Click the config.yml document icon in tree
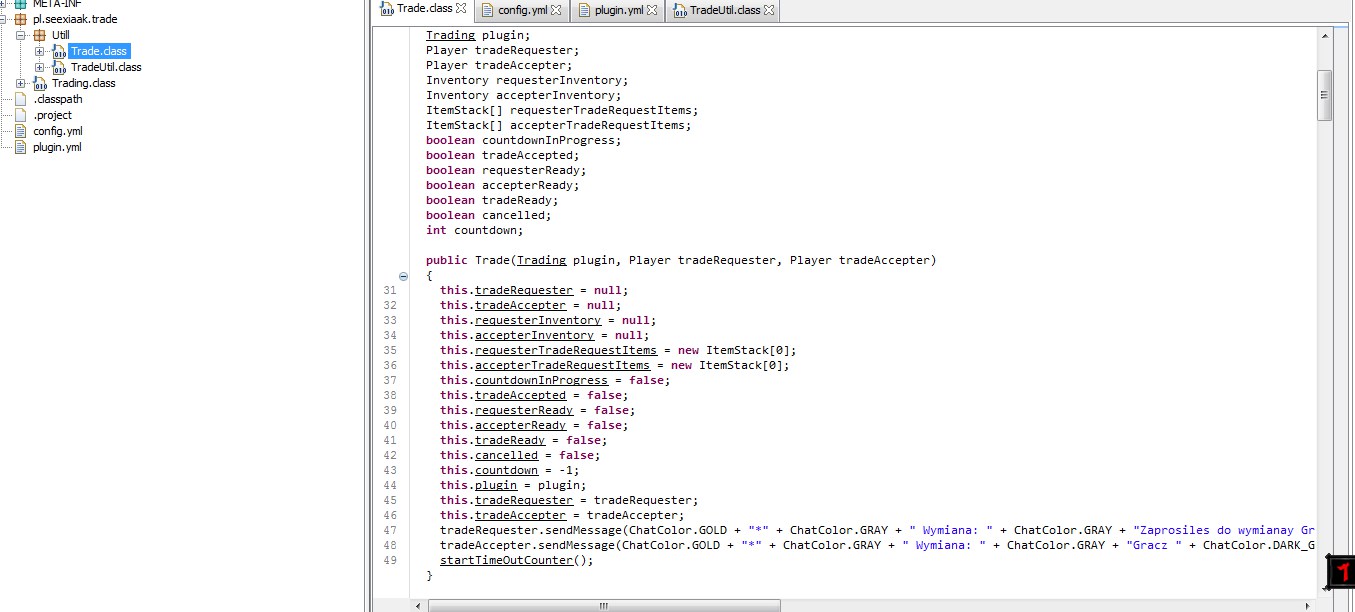This screenshot has width=1355, height=612. (21, 131)
